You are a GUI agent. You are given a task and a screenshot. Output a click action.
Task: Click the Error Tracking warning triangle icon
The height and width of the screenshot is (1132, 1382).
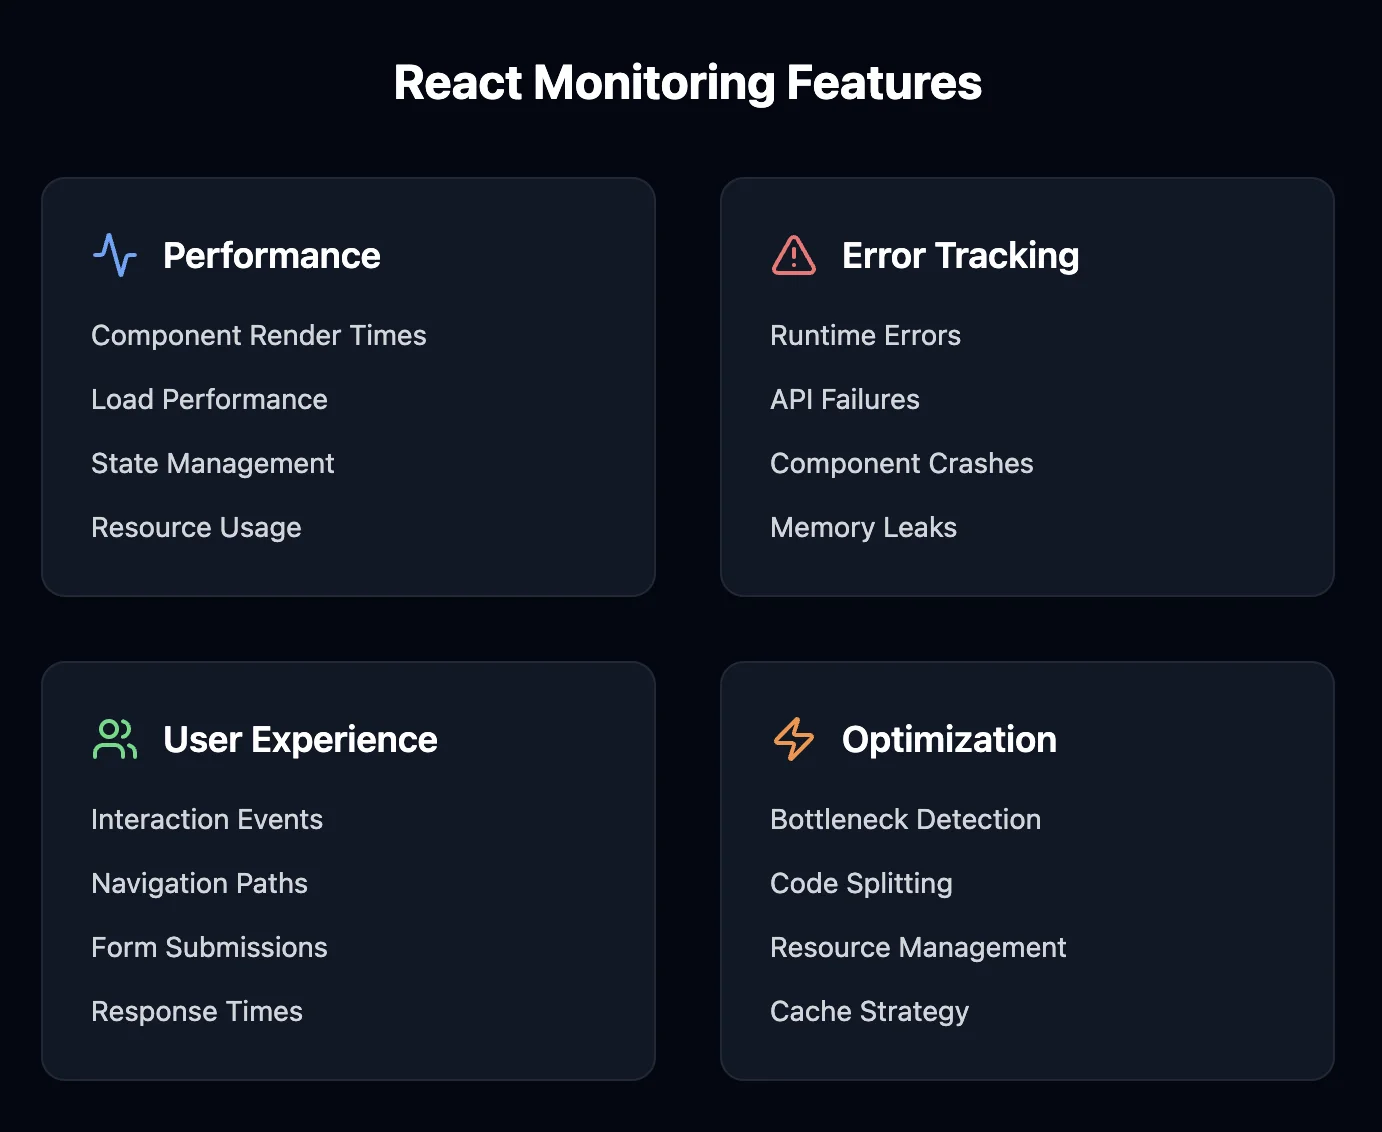(x=794, y=255)
